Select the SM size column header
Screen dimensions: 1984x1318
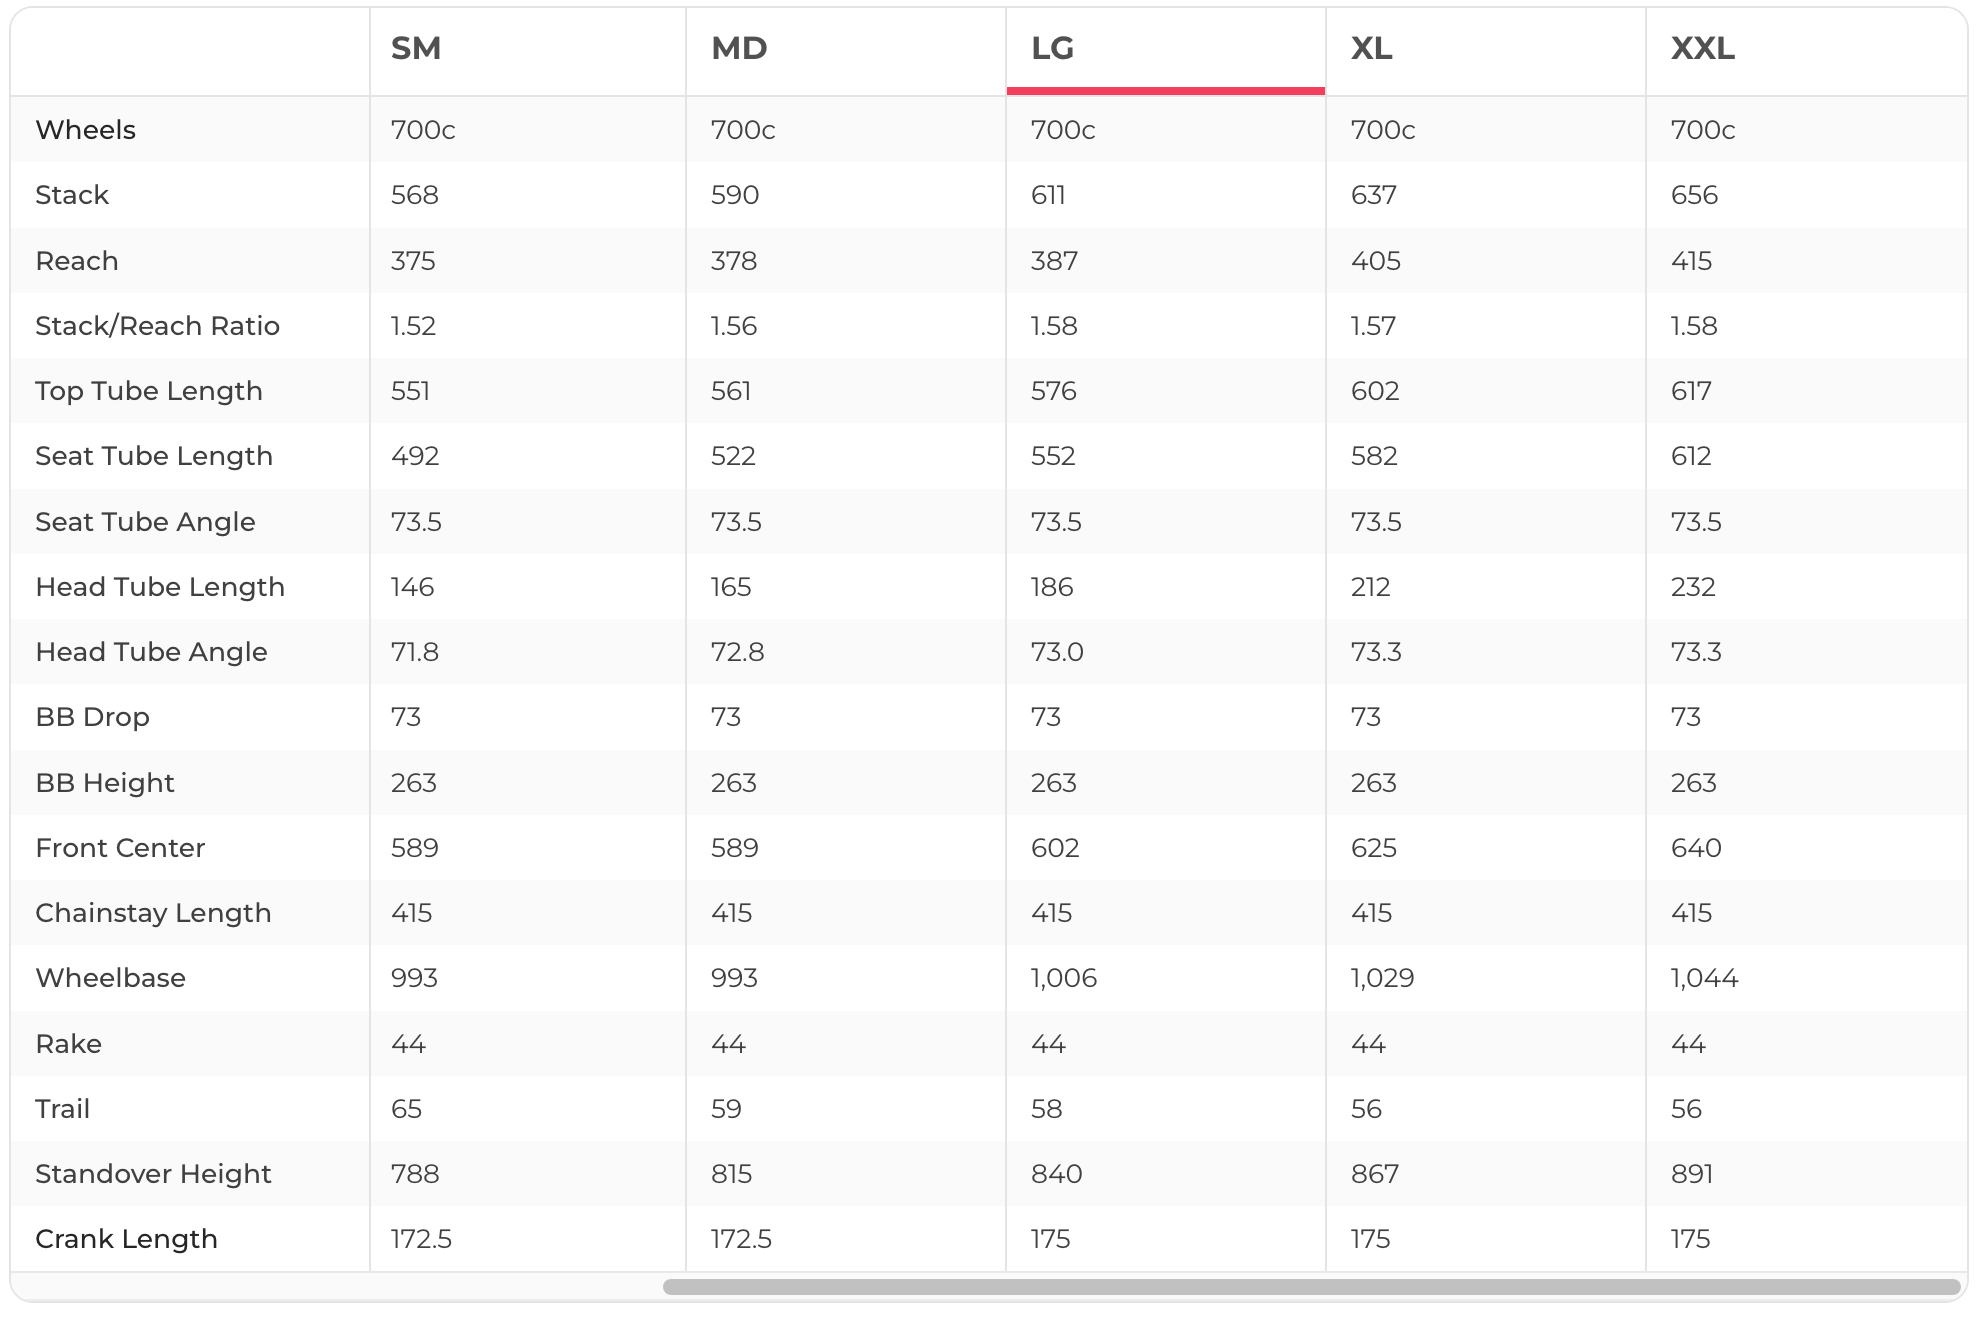(x=416, y=48)
